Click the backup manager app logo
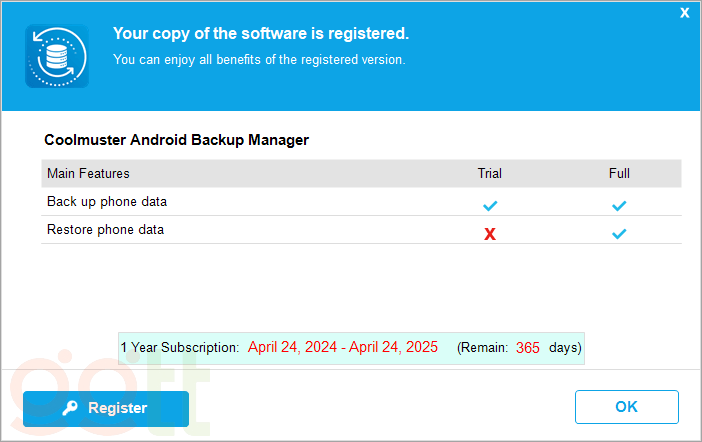The image size is (702, 442). pos(57,56)
